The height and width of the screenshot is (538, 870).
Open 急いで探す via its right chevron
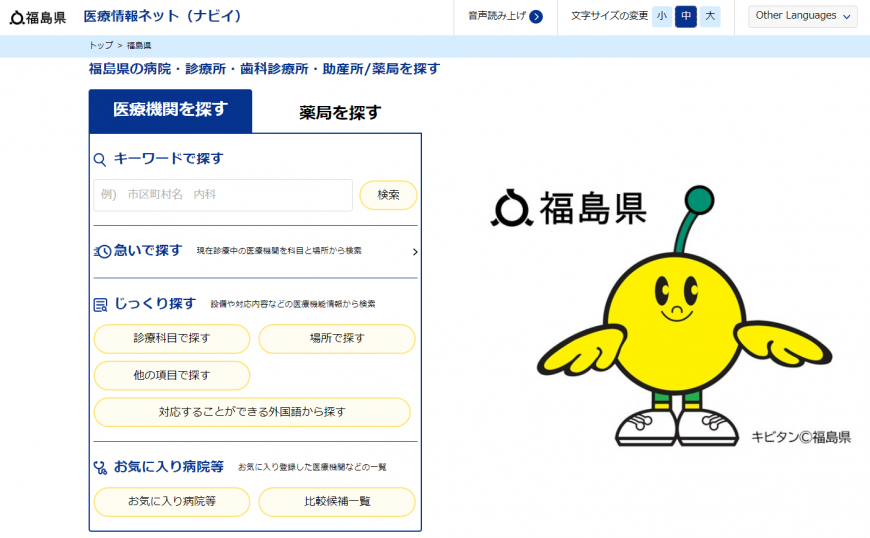click(x=414, y=252)
